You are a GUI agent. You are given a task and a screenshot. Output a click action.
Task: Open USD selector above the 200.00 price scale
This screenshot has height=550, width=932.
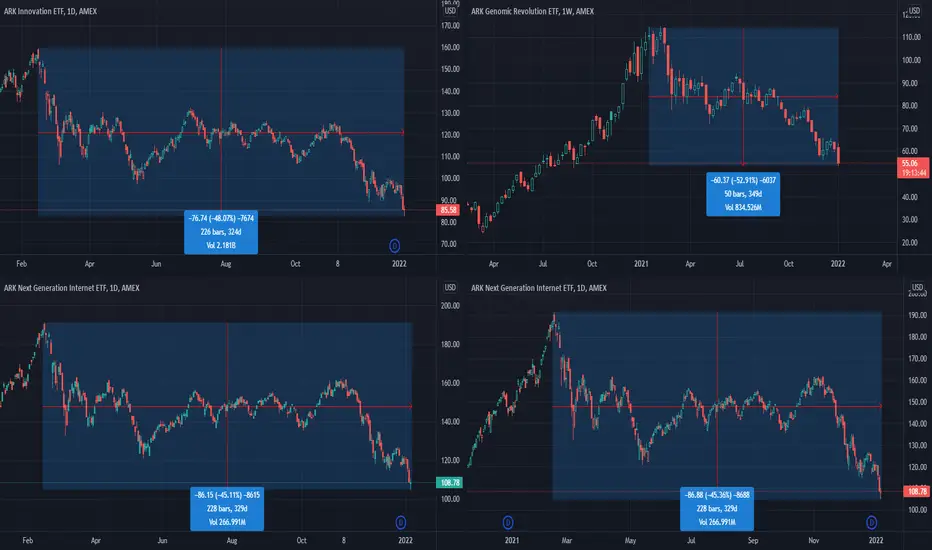[x=450, y=288]
